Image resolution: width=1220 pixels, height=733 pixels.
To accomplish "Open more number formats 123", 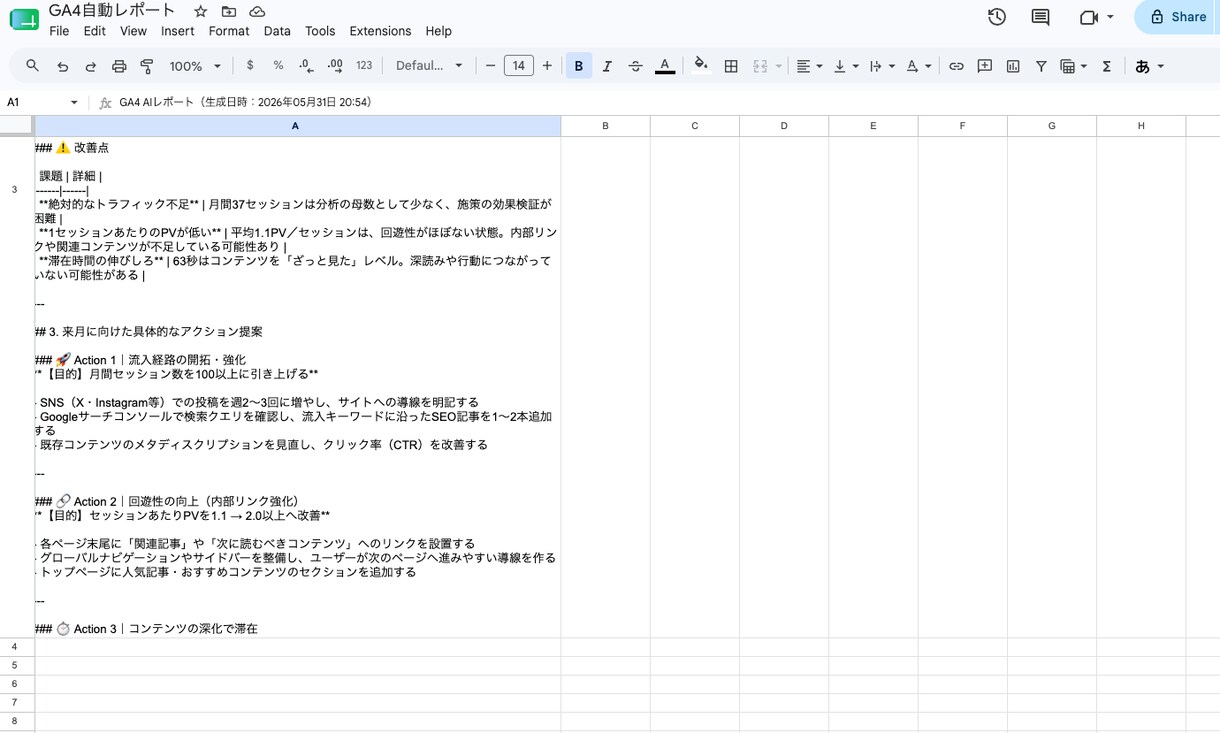I will (x=364, y=66).
